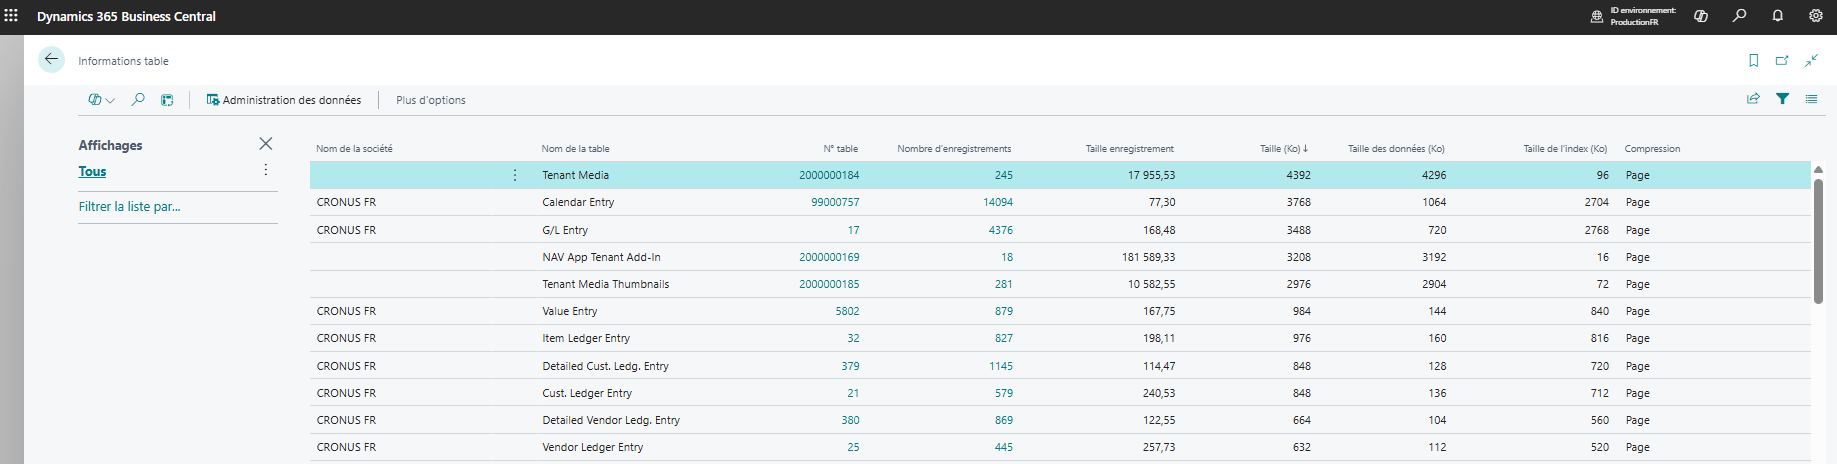
Task: Toggle the filter pane funnel icon
Action: pos(1782,99)
